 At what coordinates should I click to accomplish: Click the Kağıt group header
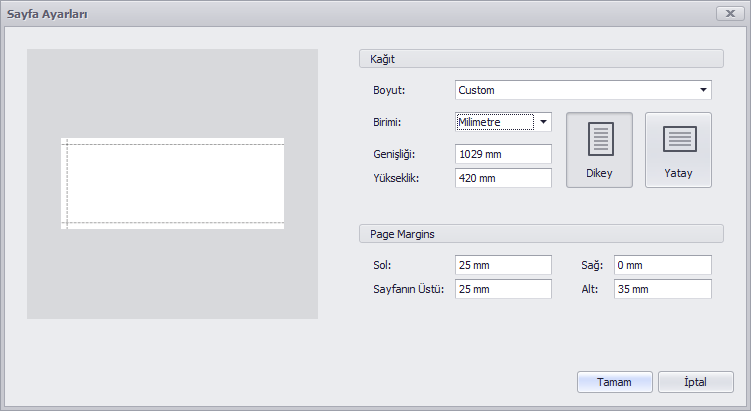(541, 59)
